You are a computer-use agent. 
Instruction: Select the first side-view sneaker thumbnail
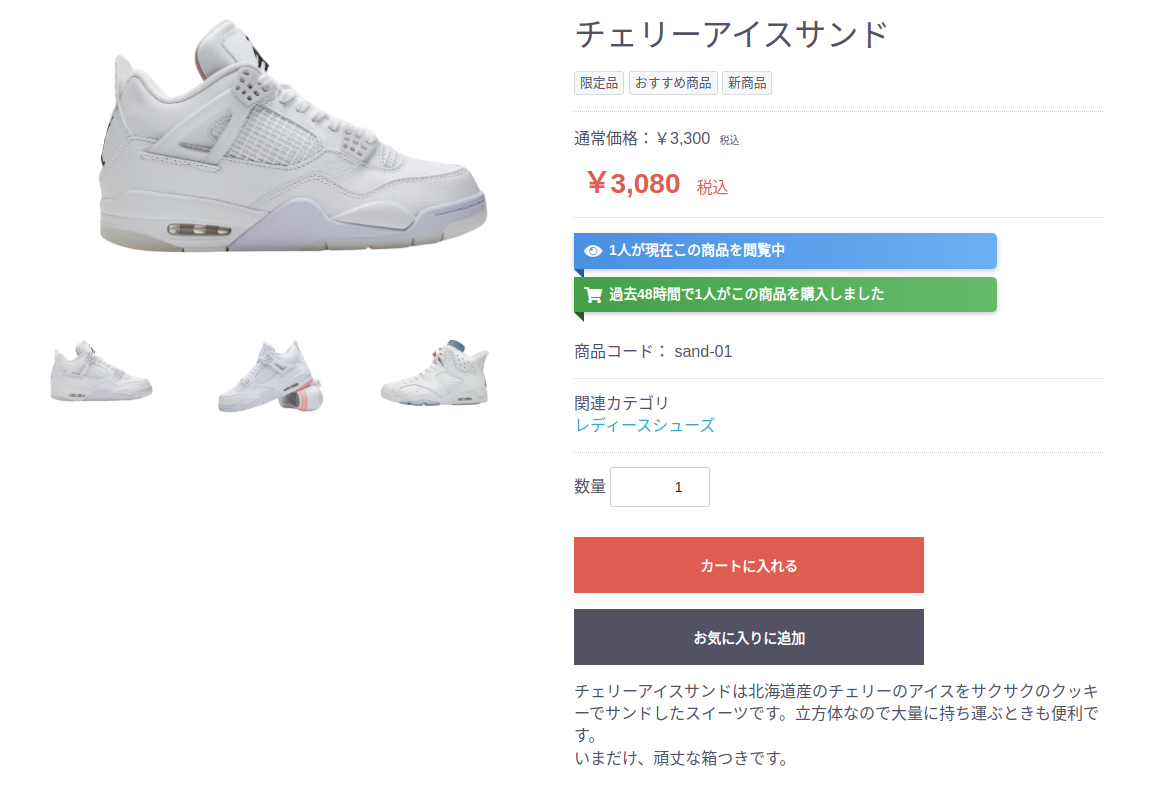click(x=102, y=372)
